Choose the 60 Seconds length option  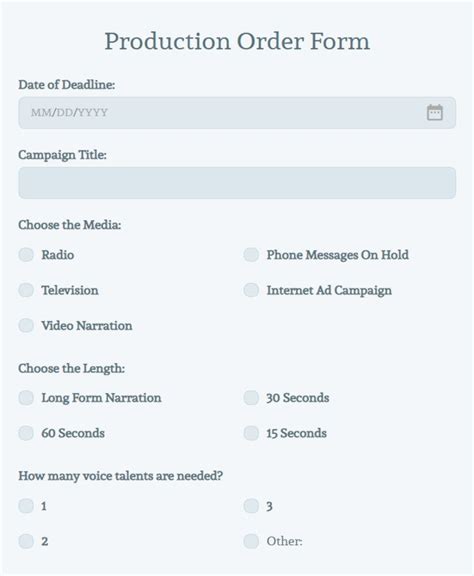tap(26, 433)
